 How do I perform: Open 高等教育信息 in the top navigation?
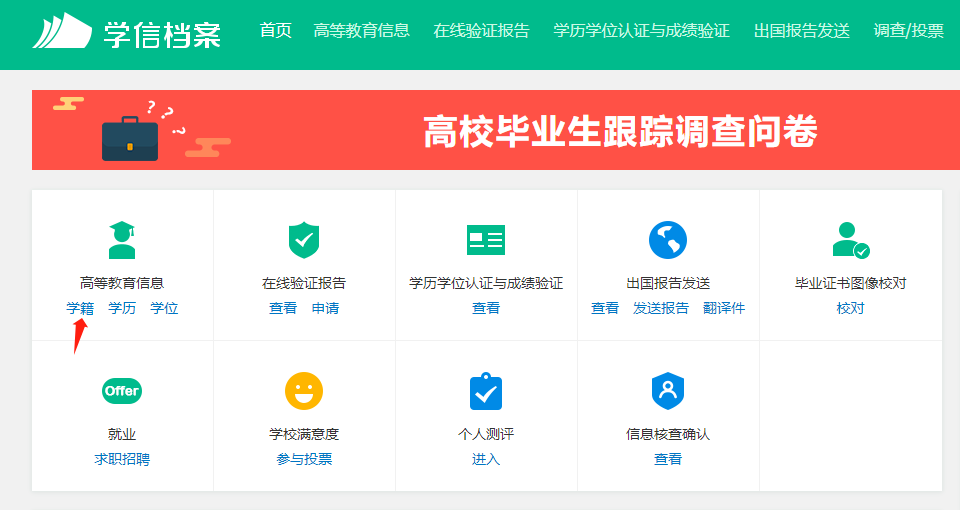tap(361, 30)
